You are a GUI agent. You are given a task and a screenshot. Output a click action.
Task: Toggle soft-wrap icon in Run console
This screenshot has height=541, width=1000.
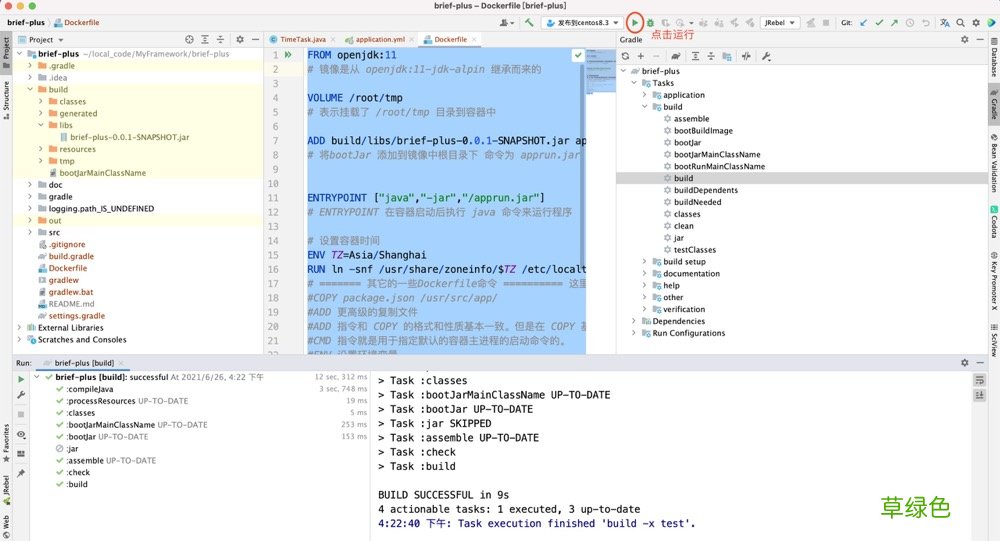(x=980, y=380)
